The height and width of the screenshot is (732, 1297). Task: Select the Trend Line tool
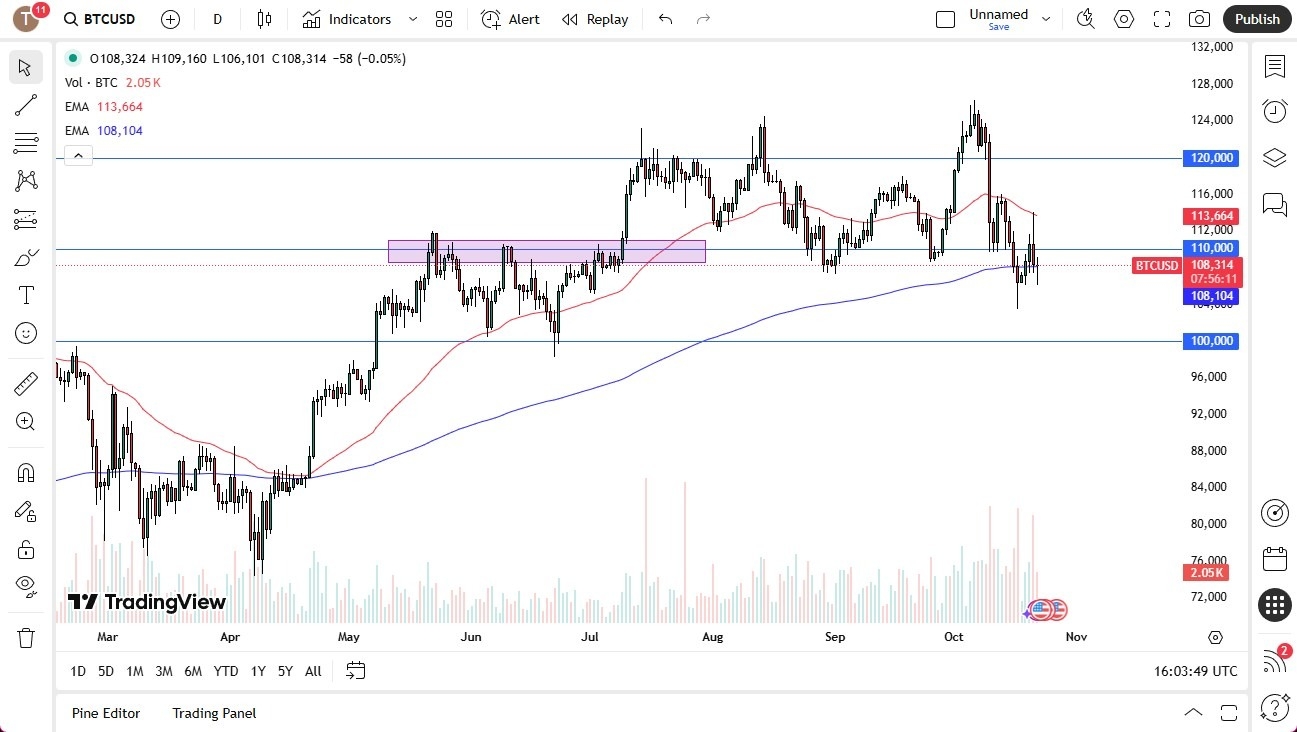coord(26,105)
